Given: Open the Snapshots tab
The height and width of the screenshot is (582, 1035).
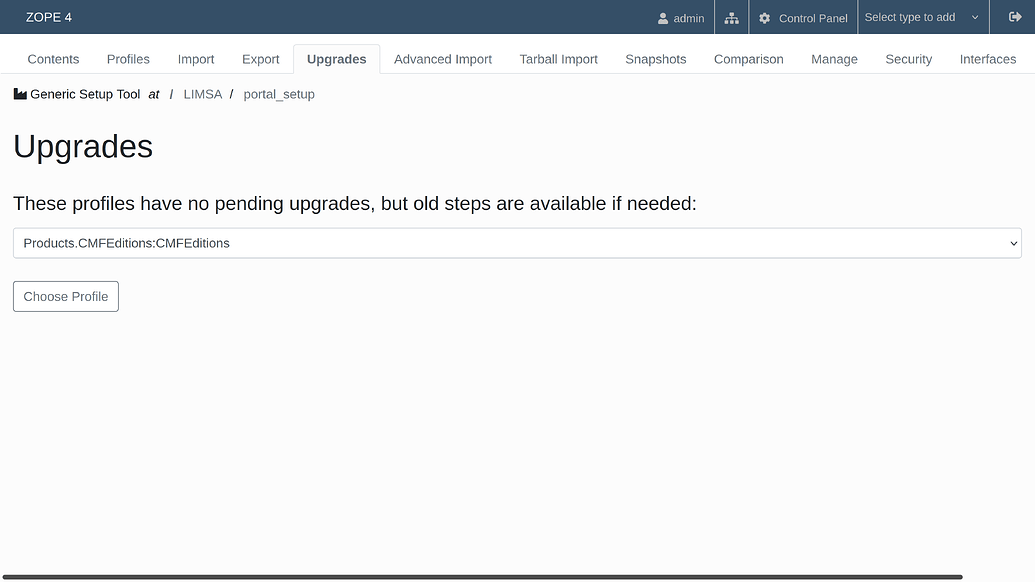Looking at the screenshot, I should tap(655, 59).
